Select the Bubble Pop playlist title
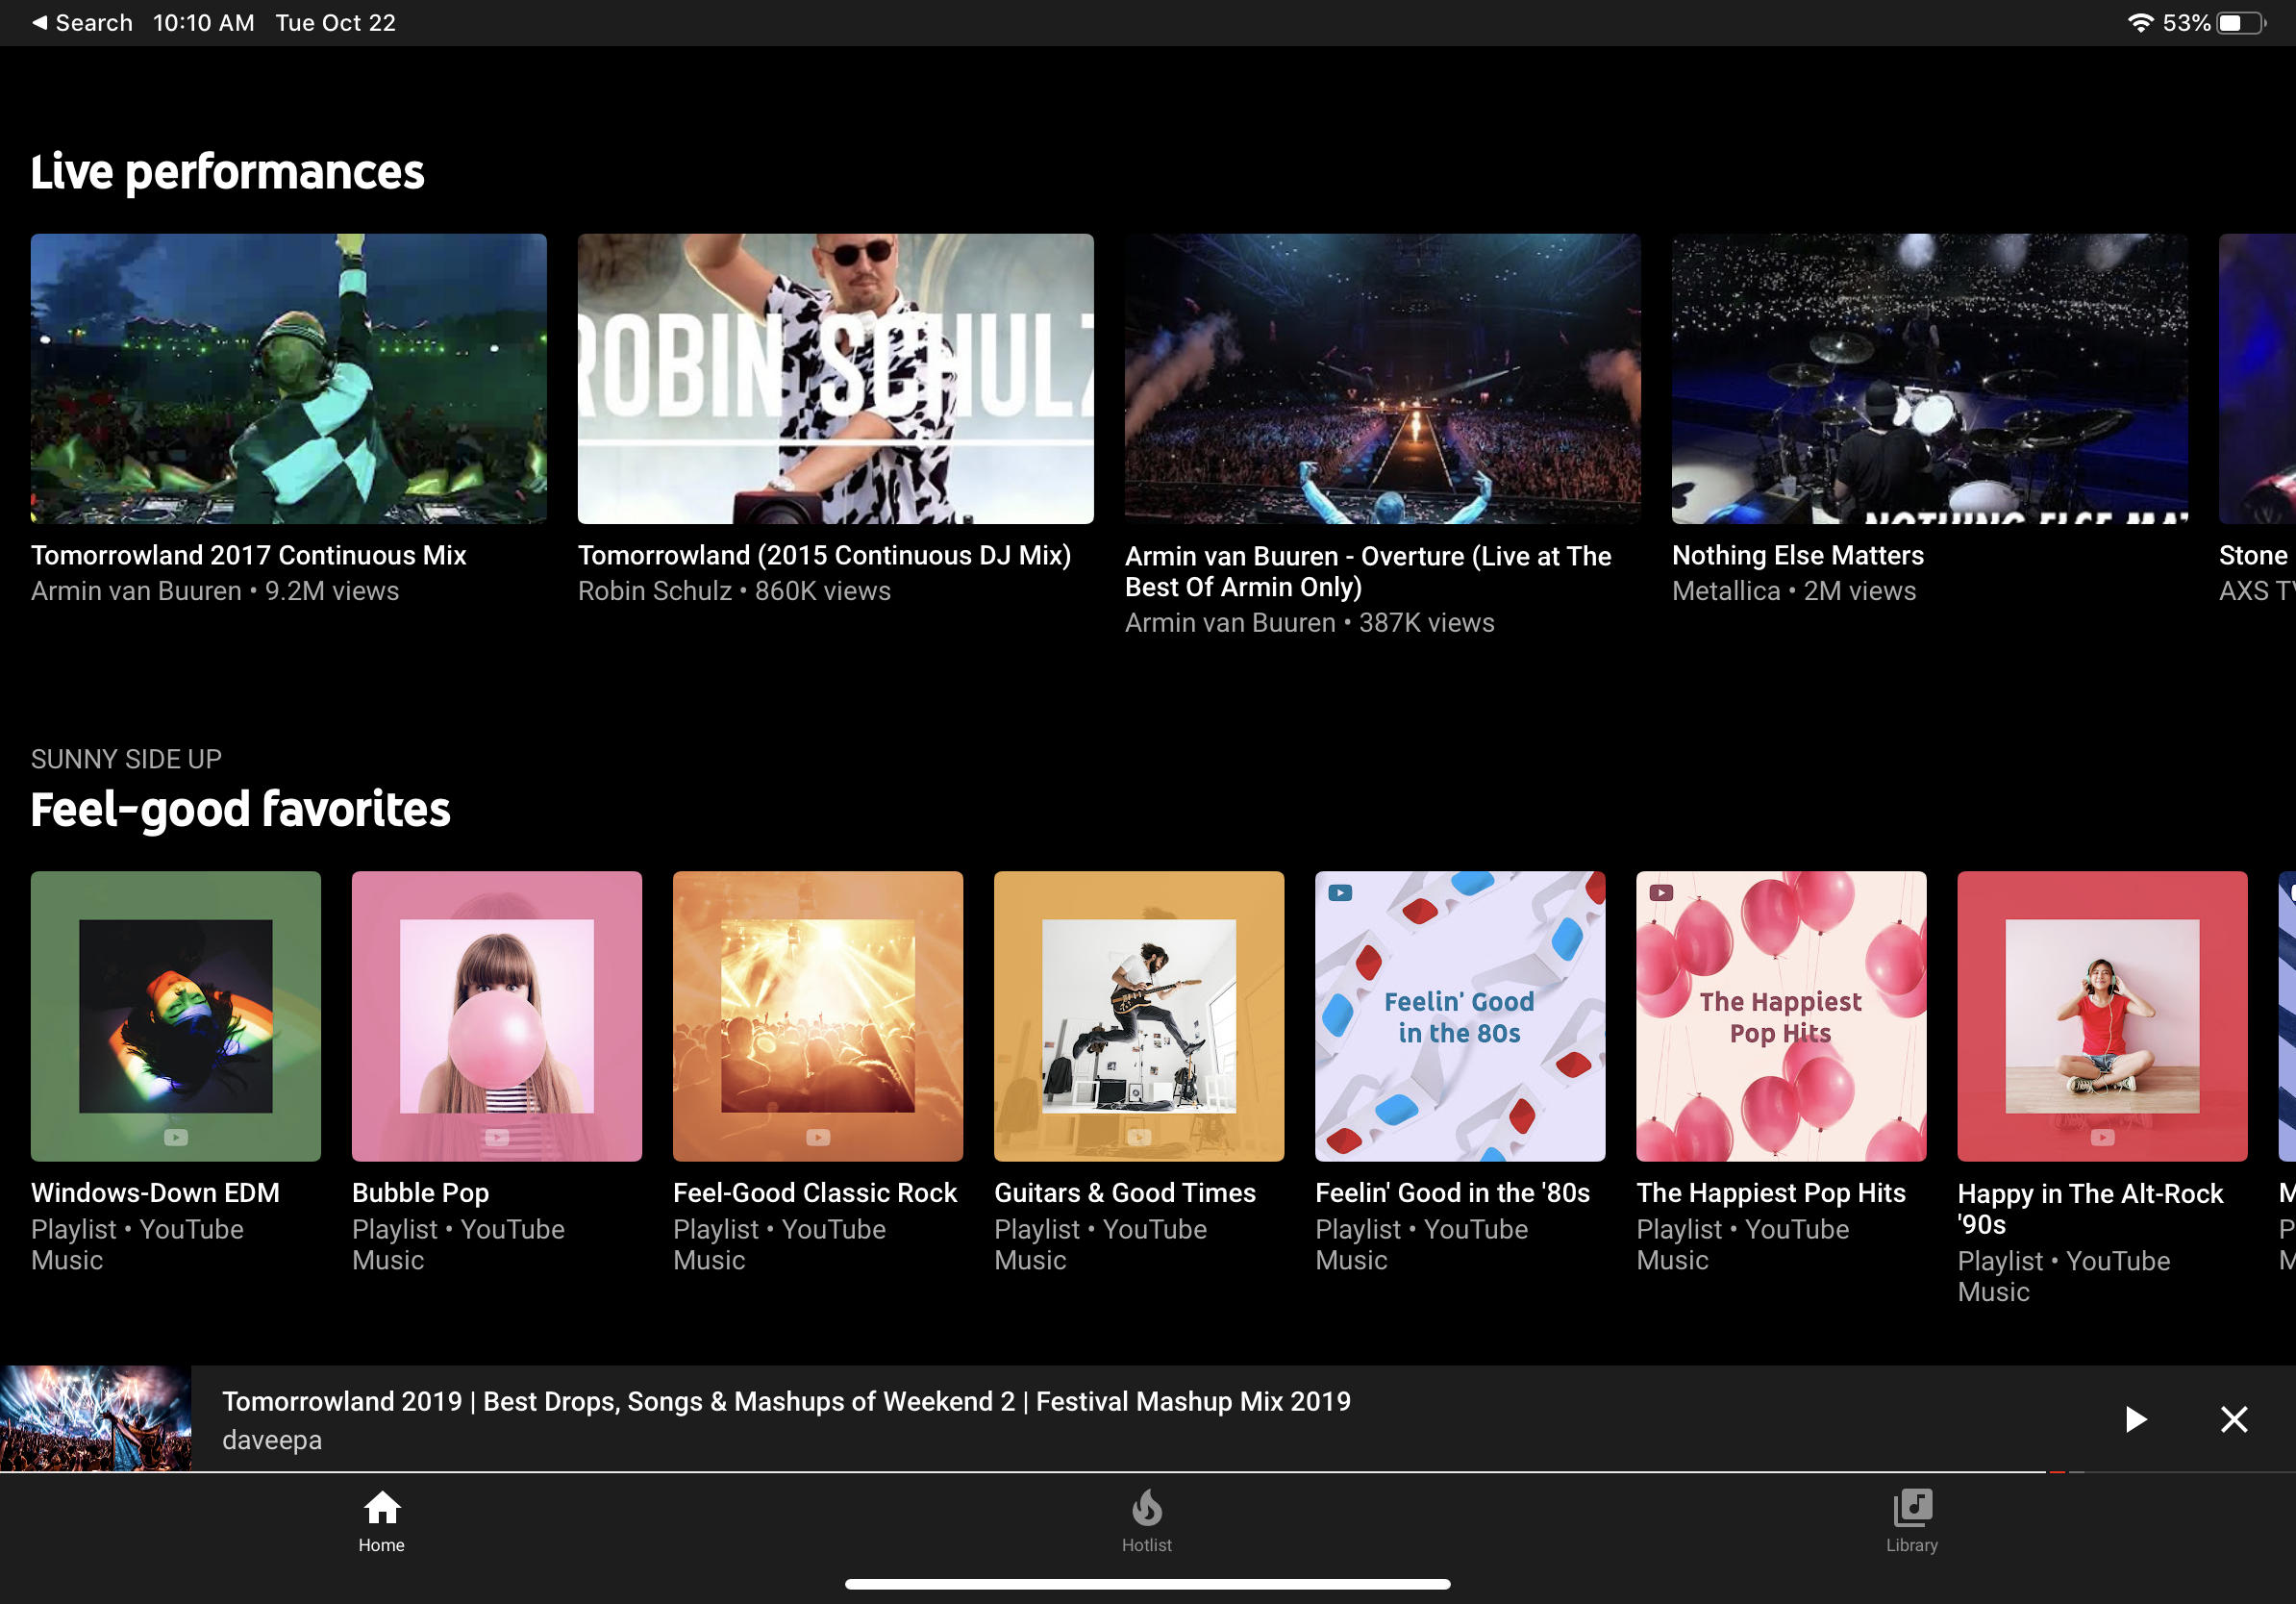Viewport: 2296px width, 1604px height. point(420,1193)
